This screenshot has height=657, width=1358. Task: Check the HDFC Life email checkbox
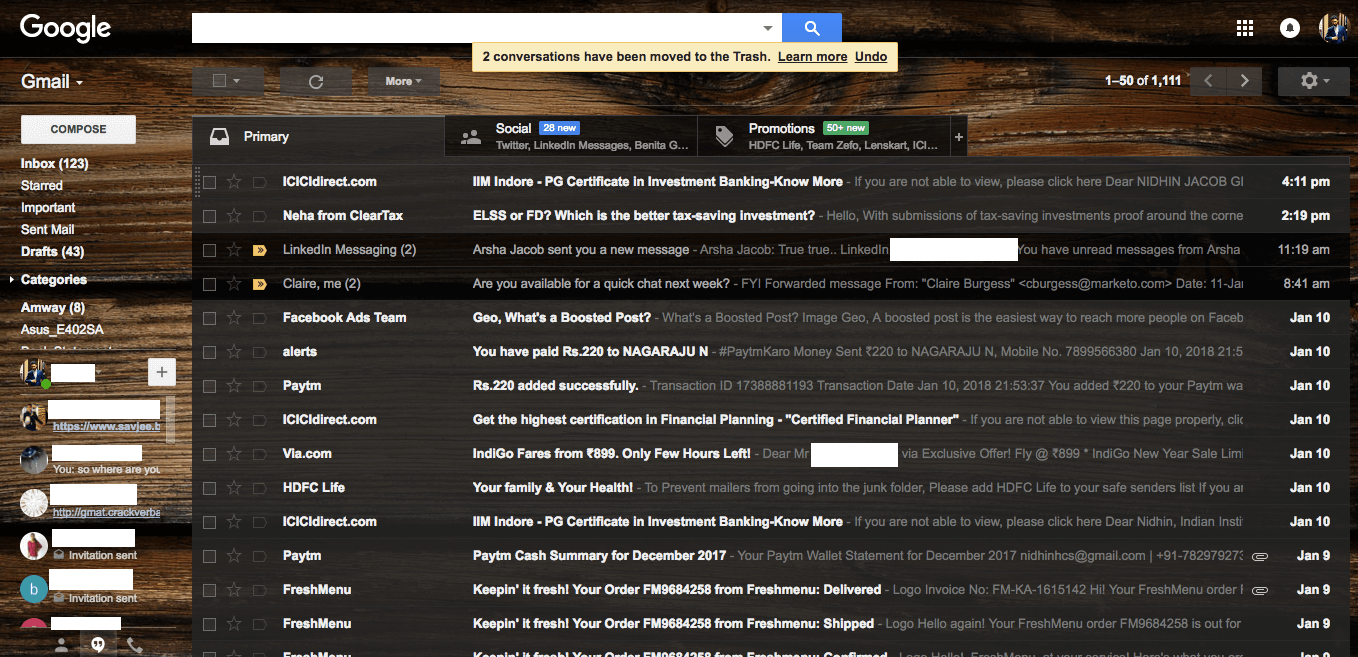[x=209, y=488]
